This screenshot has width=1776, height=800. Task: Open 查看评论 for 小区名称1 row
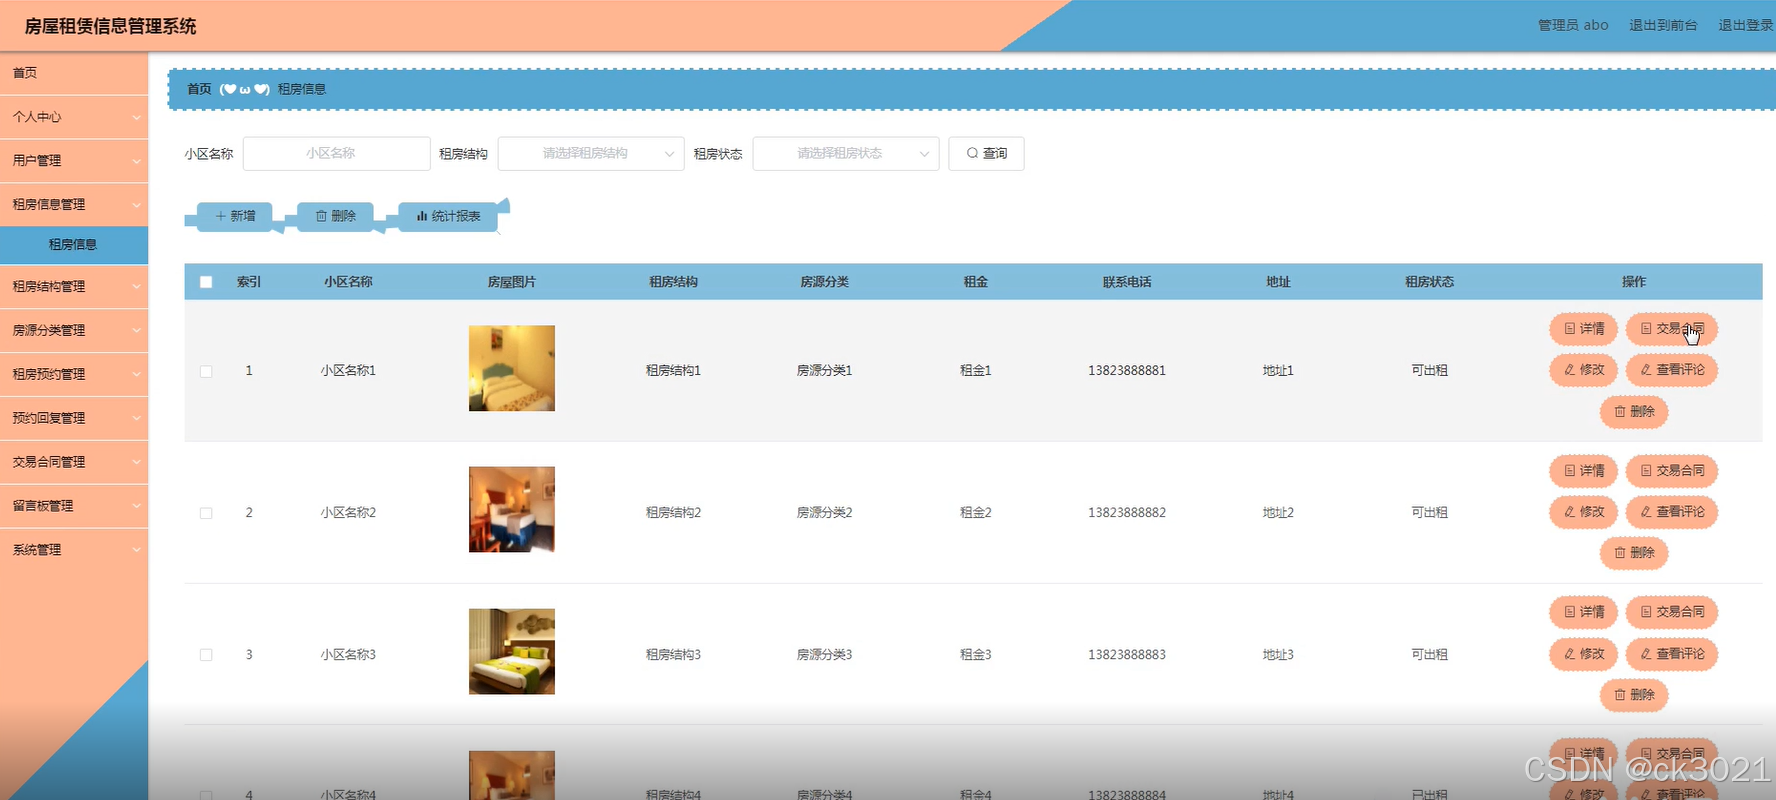pyautogui.click(x=1672, y=370)
